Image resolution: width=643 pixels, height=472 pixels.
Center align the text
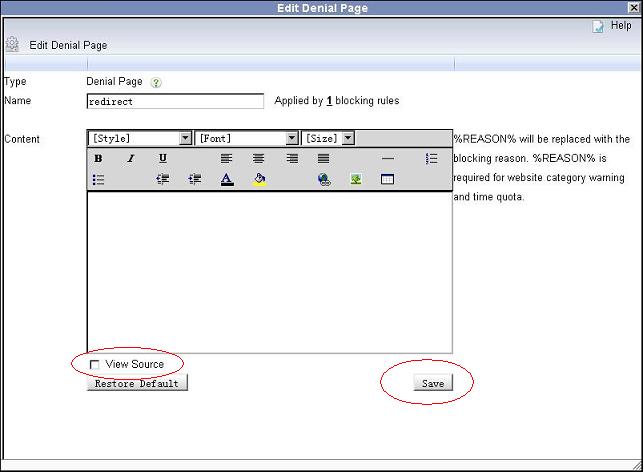[258, 158]
